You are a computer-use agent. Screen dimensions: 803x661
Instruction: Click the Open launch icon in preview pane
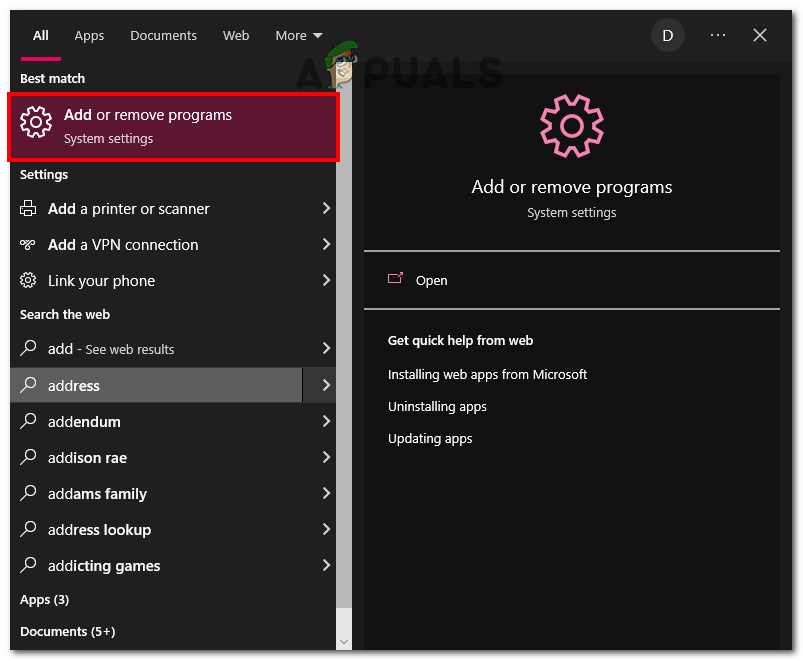click(395, 278)
